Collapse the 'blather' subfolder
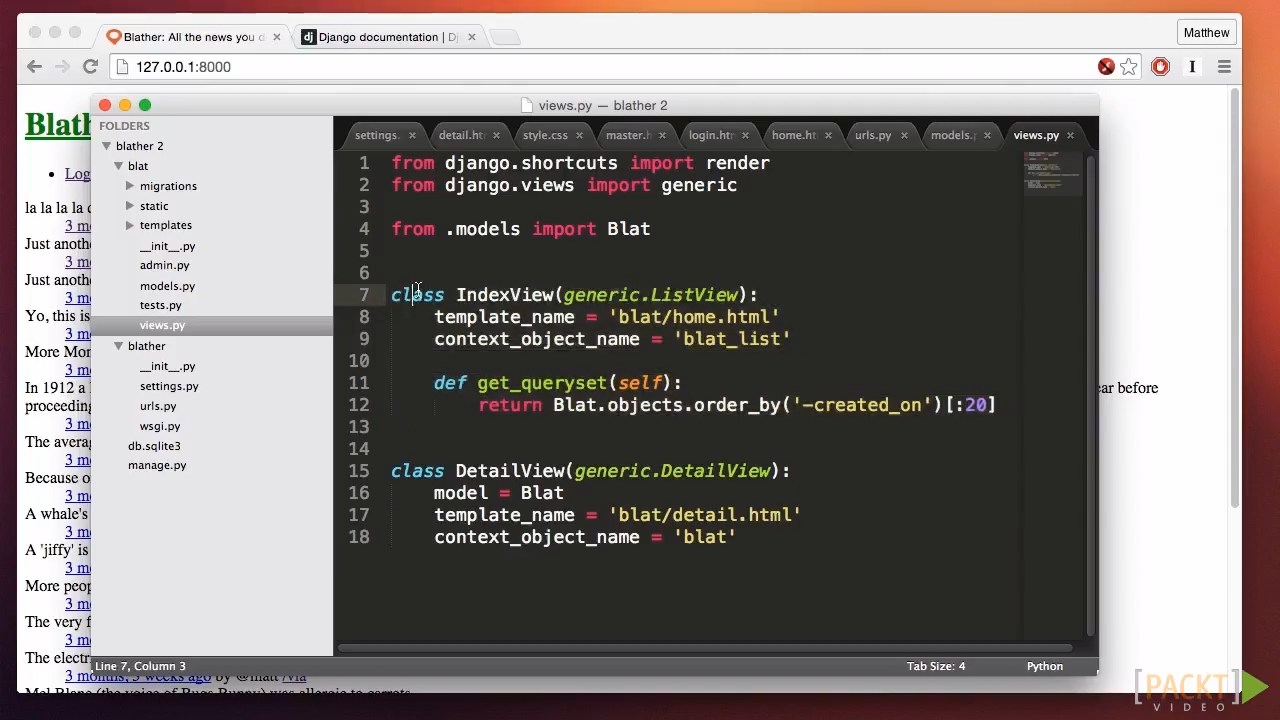This screenshot has height=720, width=1280. (118, 346)
